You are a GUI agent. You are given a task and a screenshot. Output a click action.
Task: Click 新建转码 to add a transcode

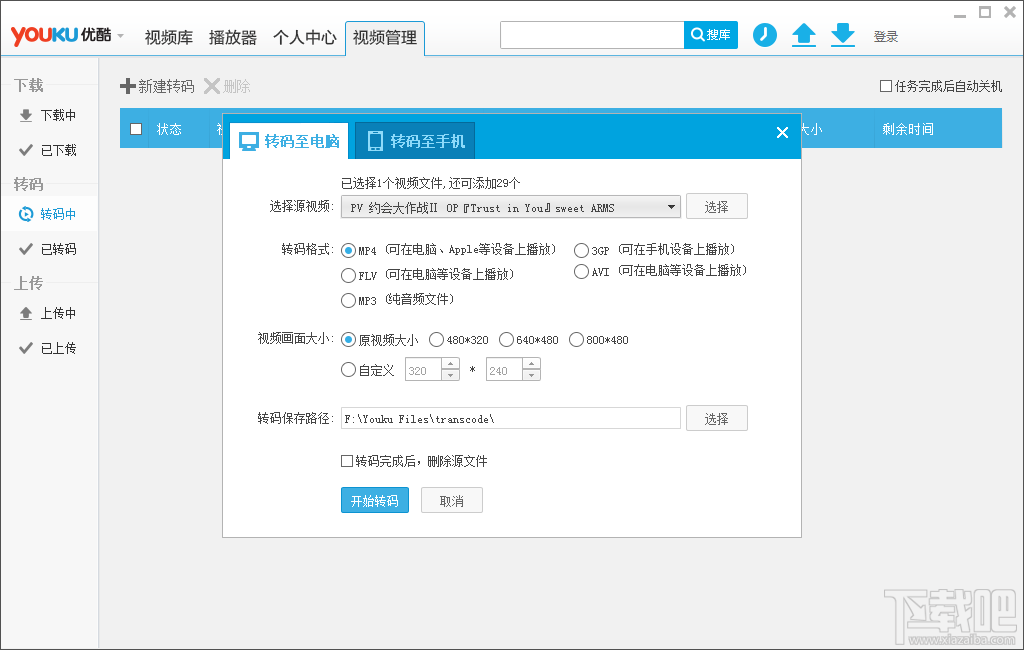coord(157,86)
